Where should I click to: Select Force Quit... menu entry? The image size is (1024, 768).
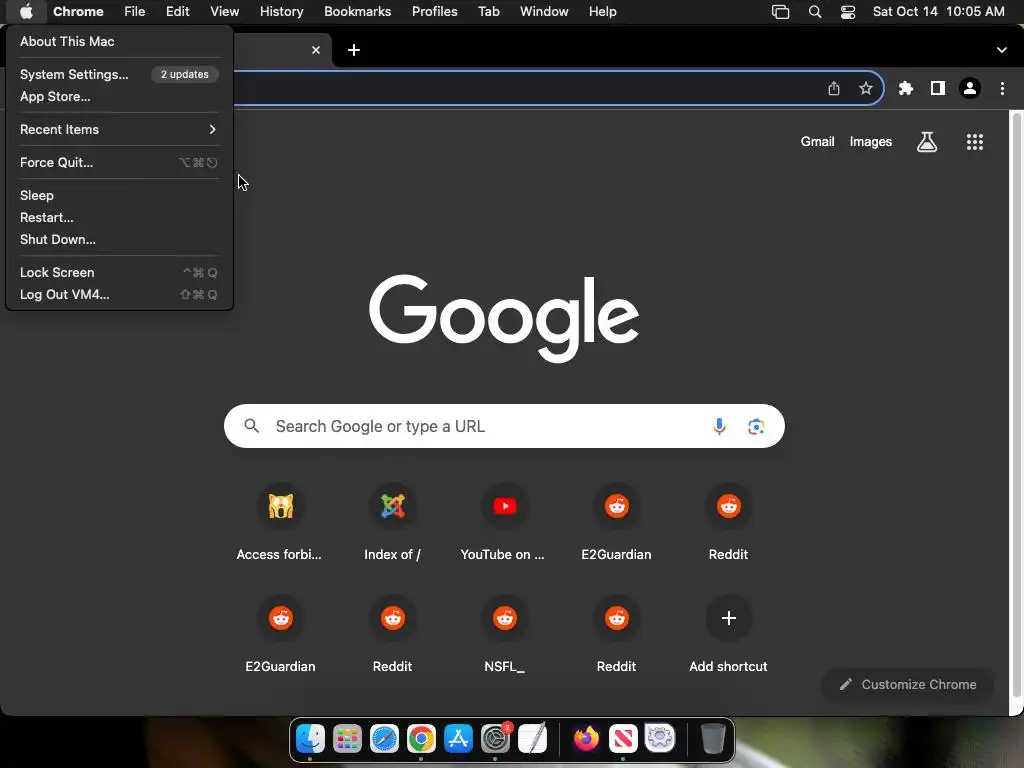[x=119, y=162]
